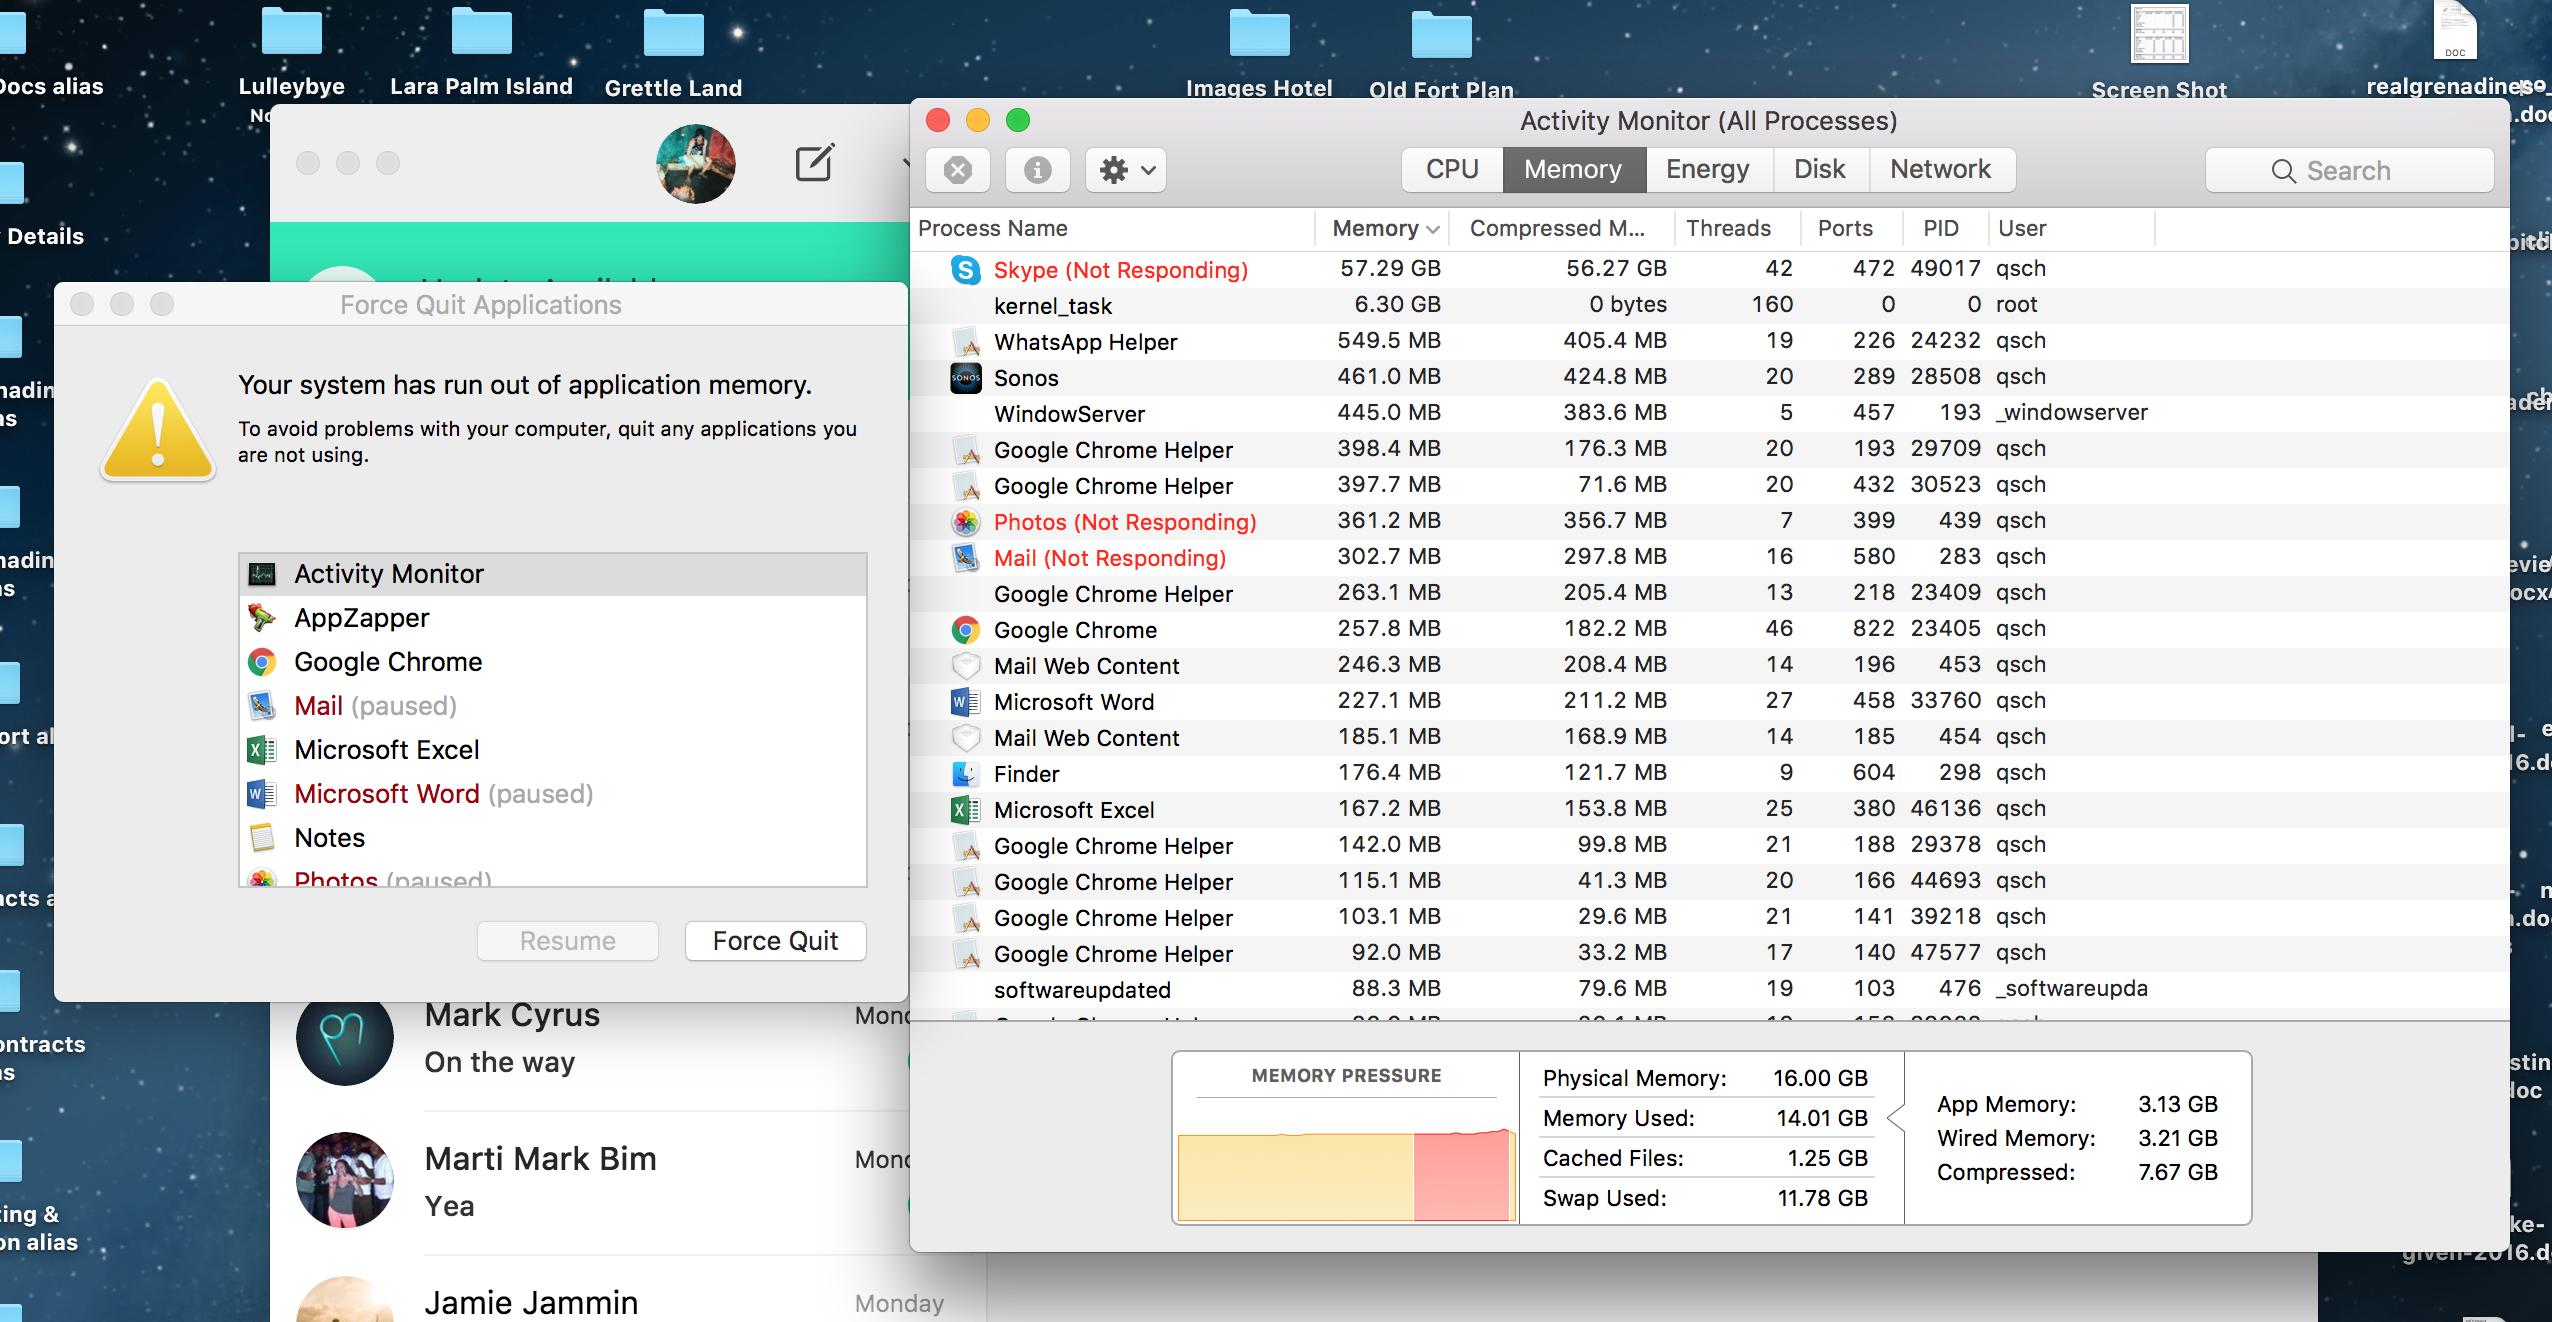Click the Resume button
2552x1322 pixels.
click(x=568, y=941)
